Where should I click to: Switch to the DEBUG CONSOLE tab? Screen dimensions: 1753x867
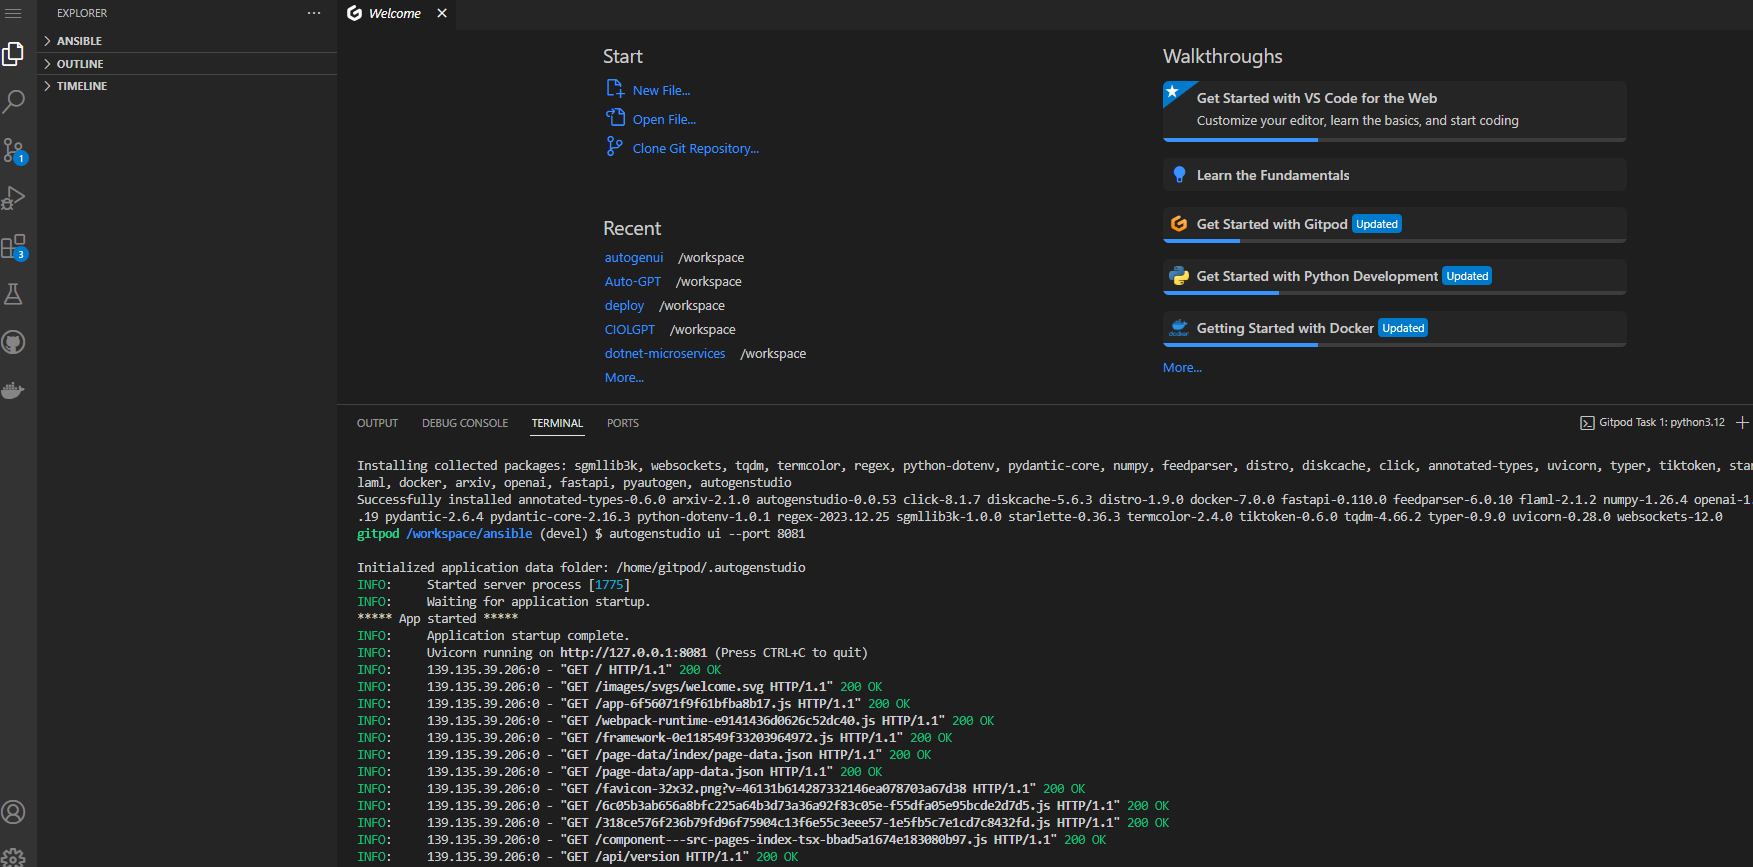tap(465, 423)
